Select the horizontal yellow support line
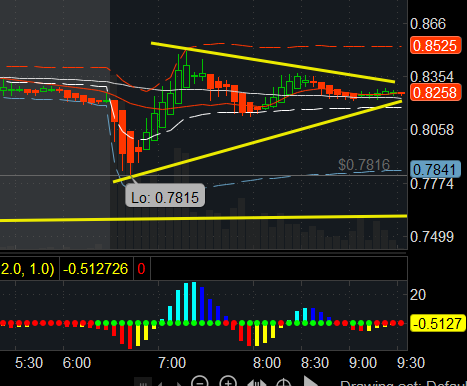The width and height of the screenshot is (467, 386). [x=203, y=218]
